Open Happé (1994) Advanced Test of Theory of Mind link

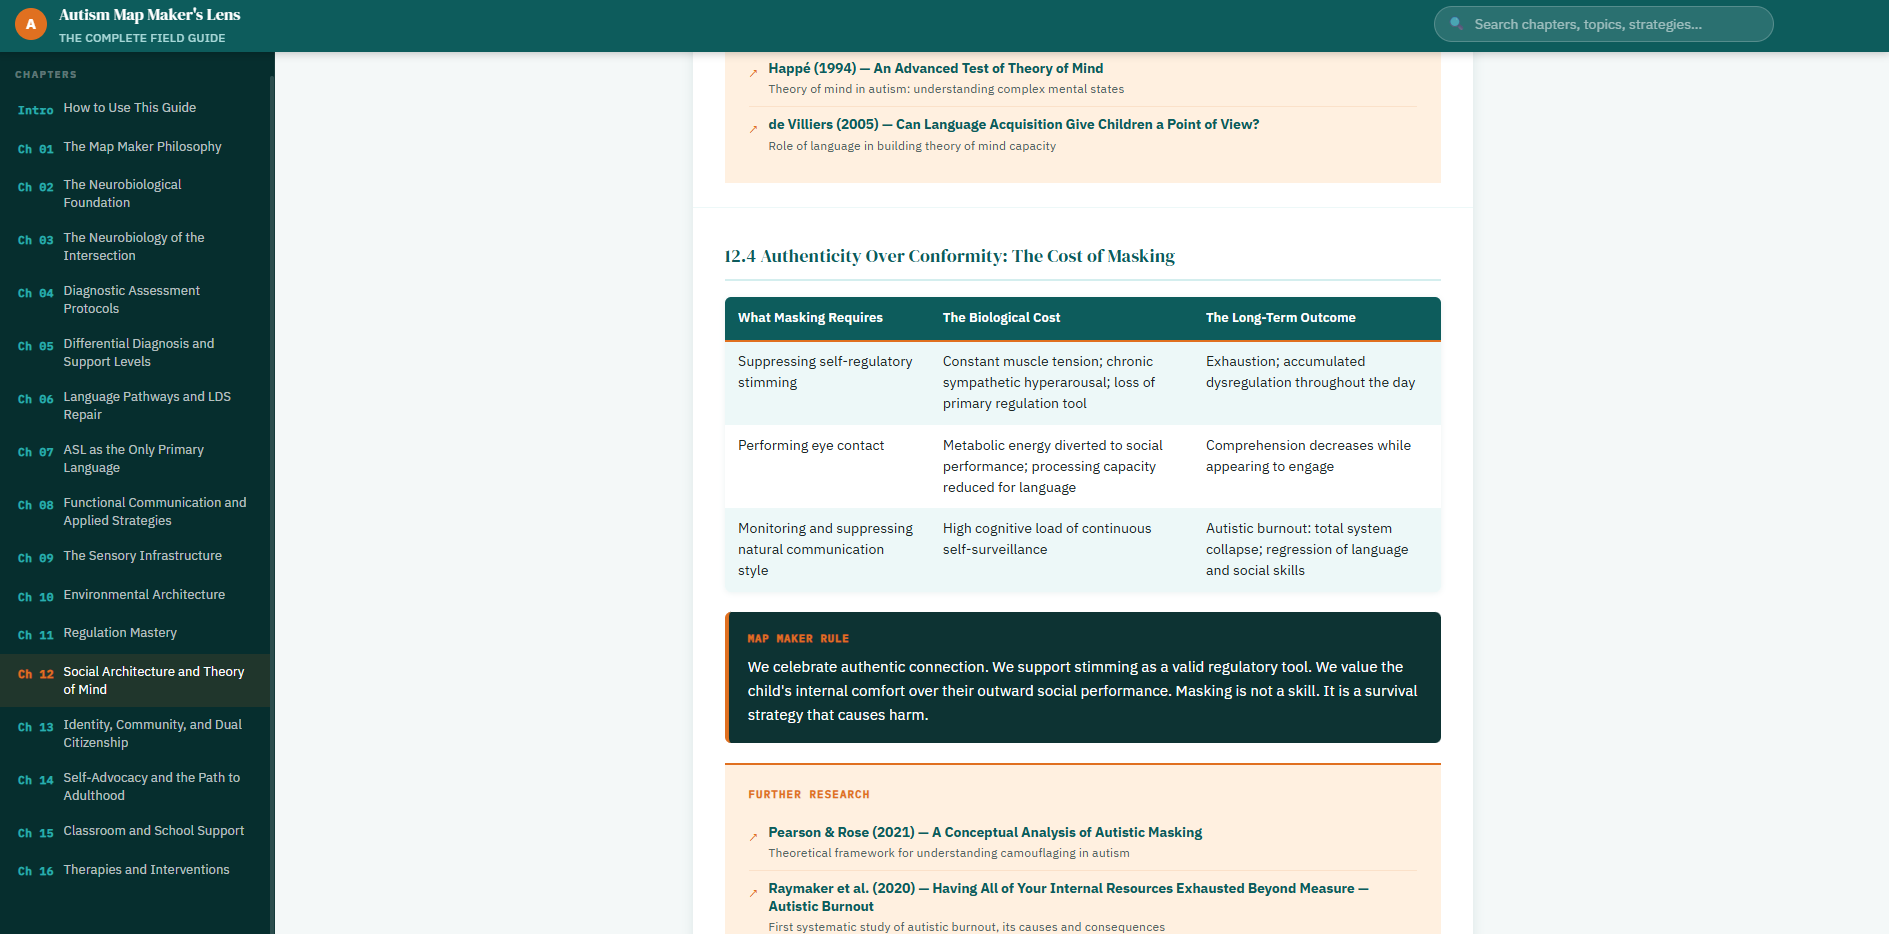[935, 68]
